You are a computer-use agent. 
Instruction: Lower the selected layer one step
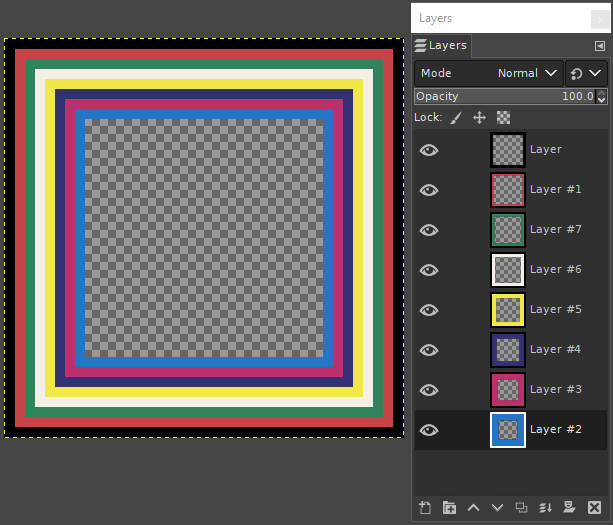coord(497,507)
